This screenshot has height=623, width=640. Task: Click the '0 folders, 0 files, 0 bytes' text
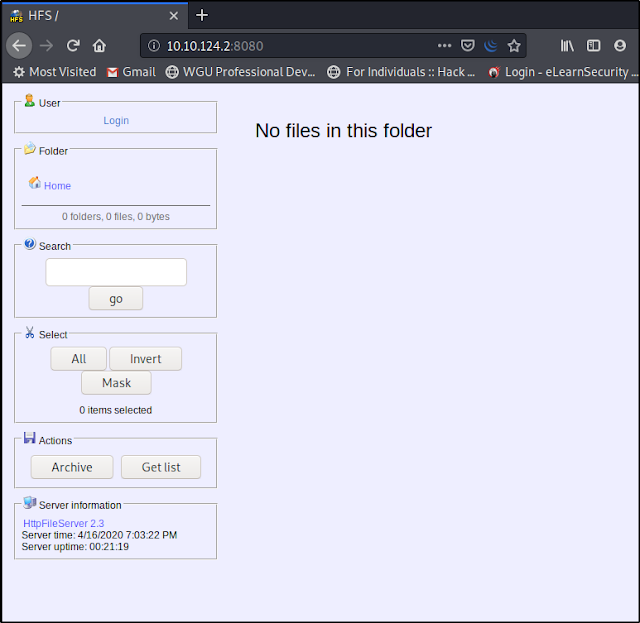tap(116, 216)
